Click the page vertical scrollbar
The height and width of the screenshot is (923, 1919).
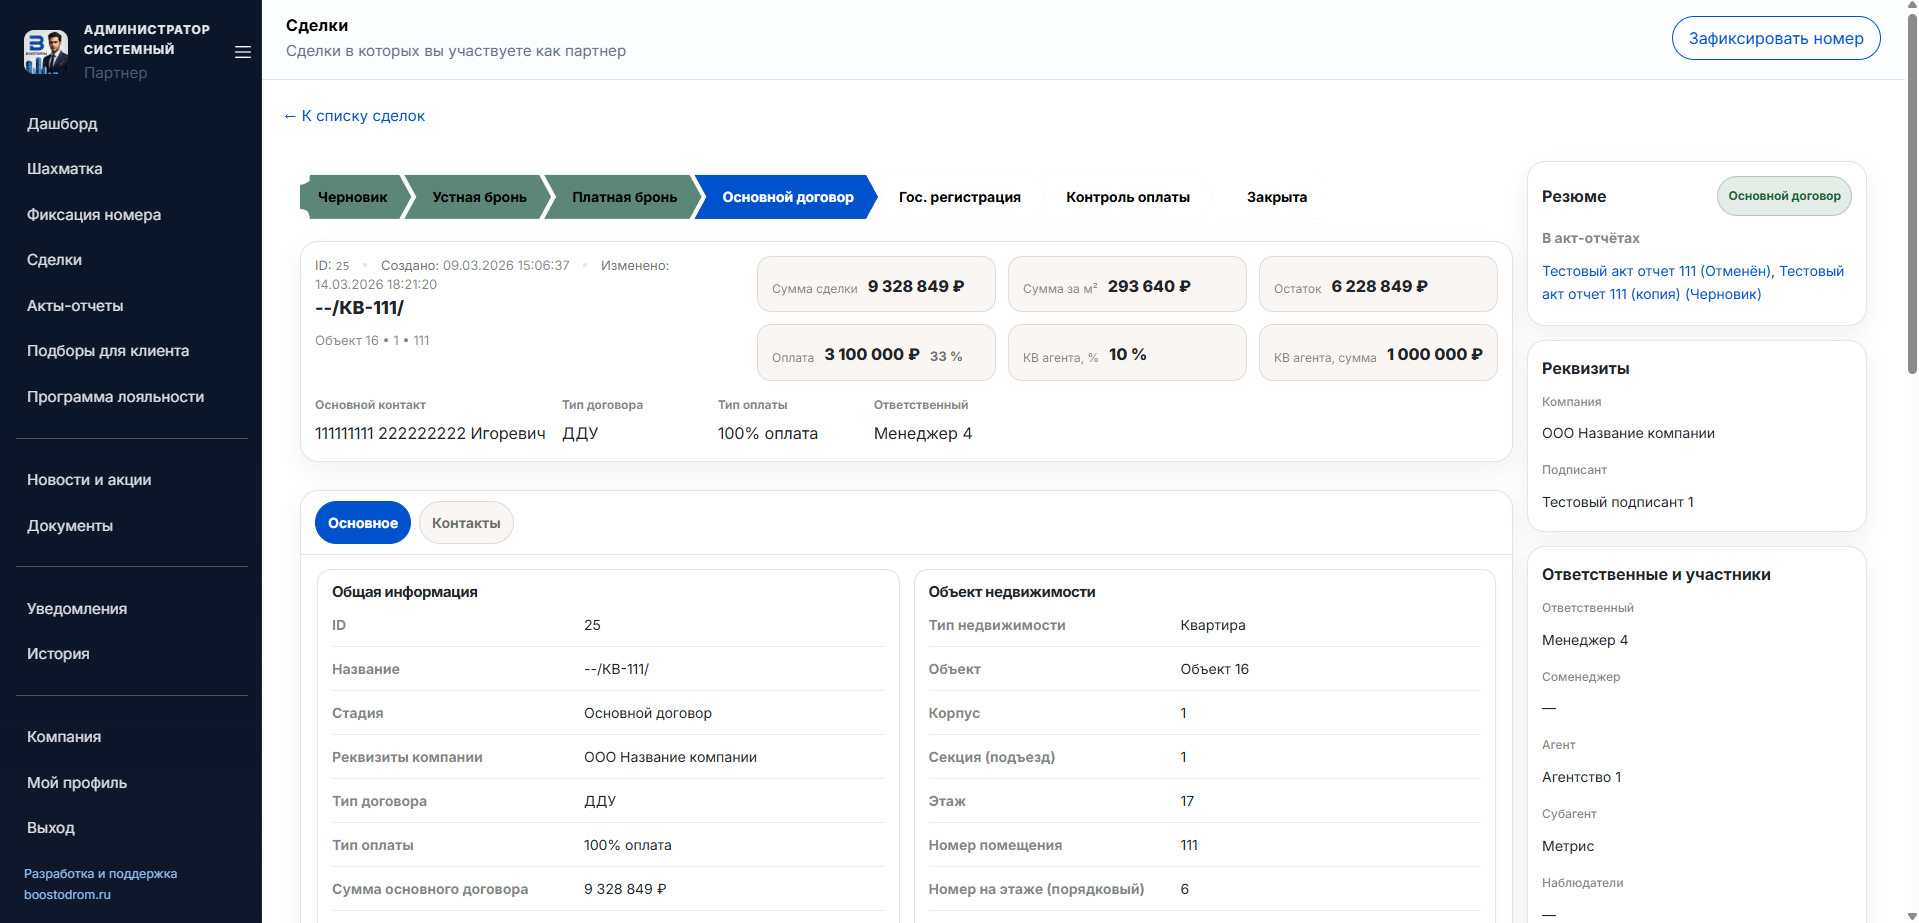pyautogui.click(x=1912, y=200)
